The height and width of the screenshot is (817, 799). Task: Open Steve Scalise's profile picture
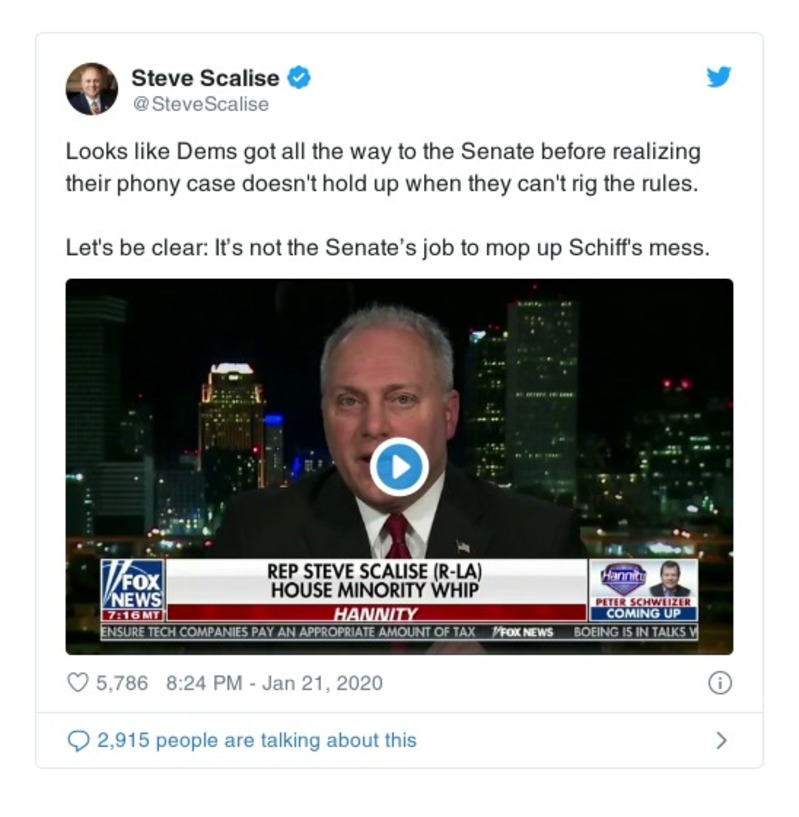click(x=92, y=89)
